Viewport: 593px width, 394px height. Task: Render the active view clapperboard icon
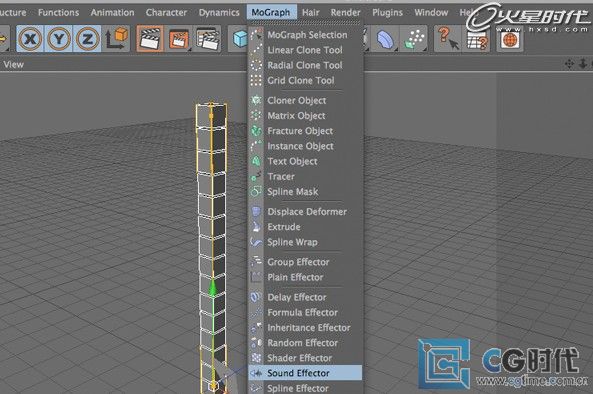click(x=150, y=39)
